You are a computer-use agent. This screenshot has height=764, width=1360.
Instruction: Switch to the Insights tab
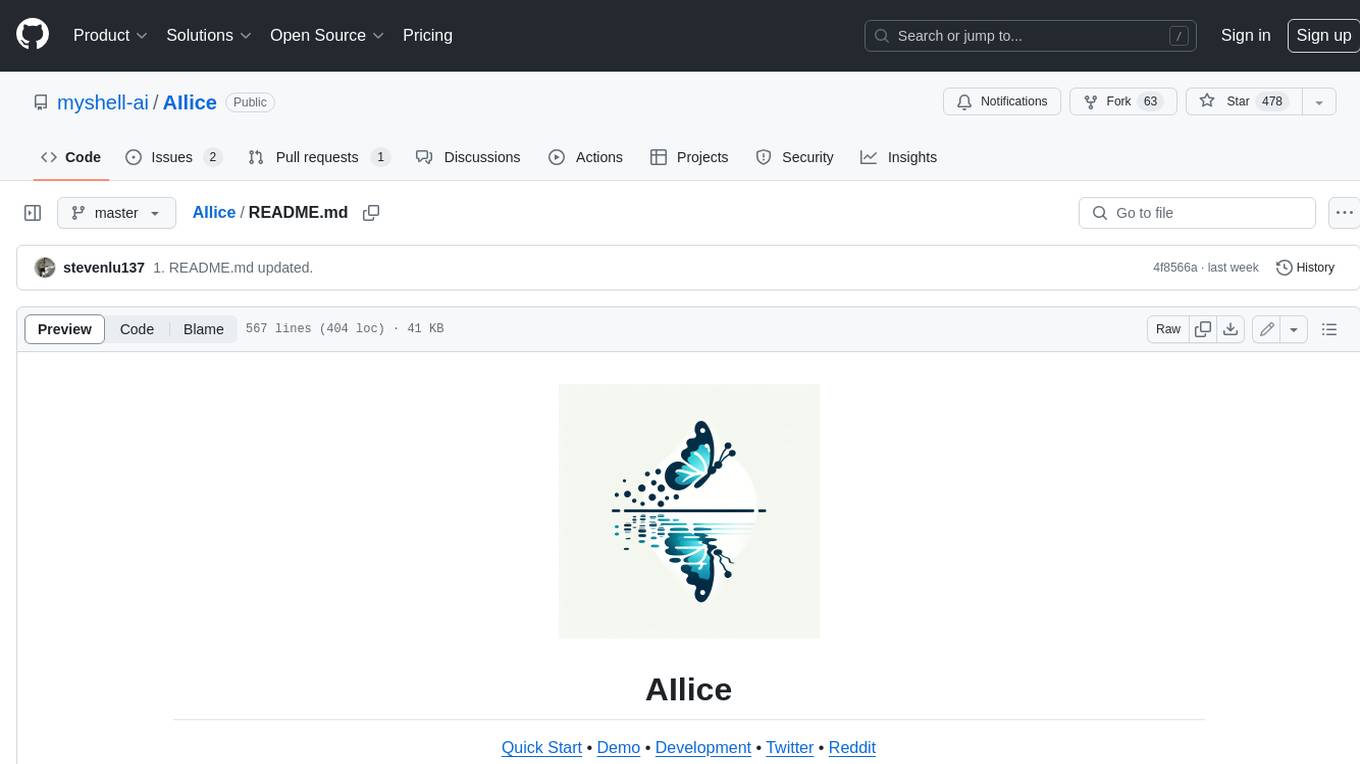tap(899, 157)
